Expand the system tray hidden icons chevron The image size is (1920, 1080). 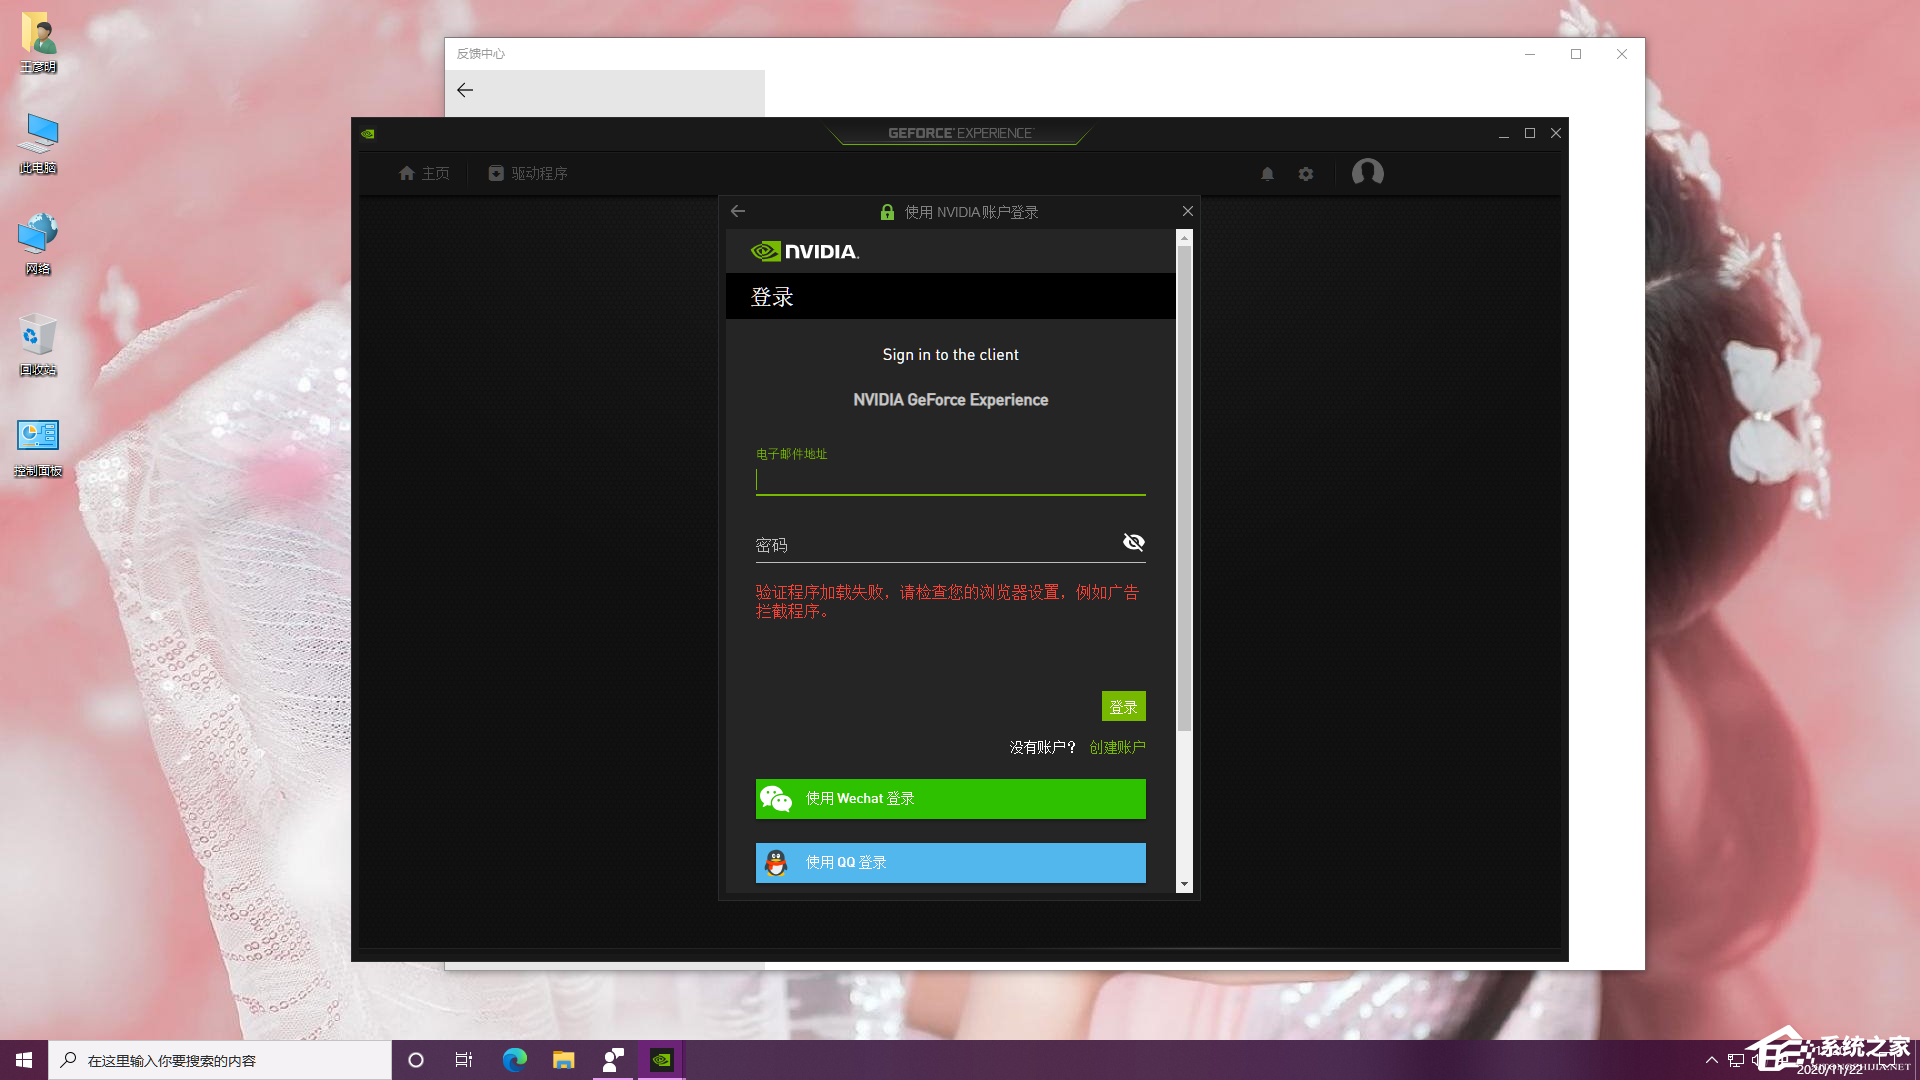[1711, 1060]
